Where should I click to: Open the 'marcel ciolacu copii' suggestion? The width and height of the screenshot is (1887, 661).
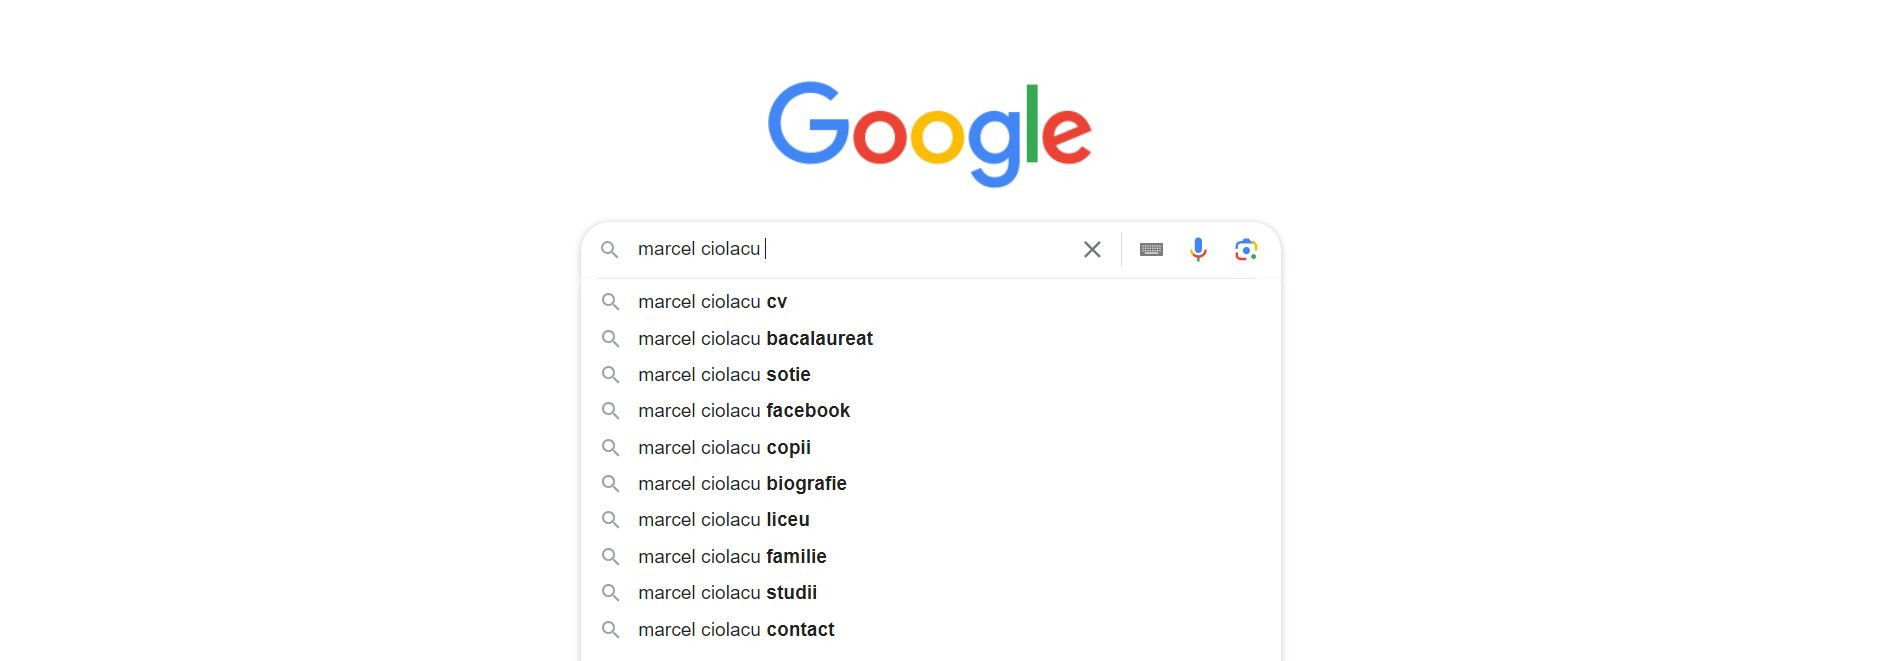725,447
